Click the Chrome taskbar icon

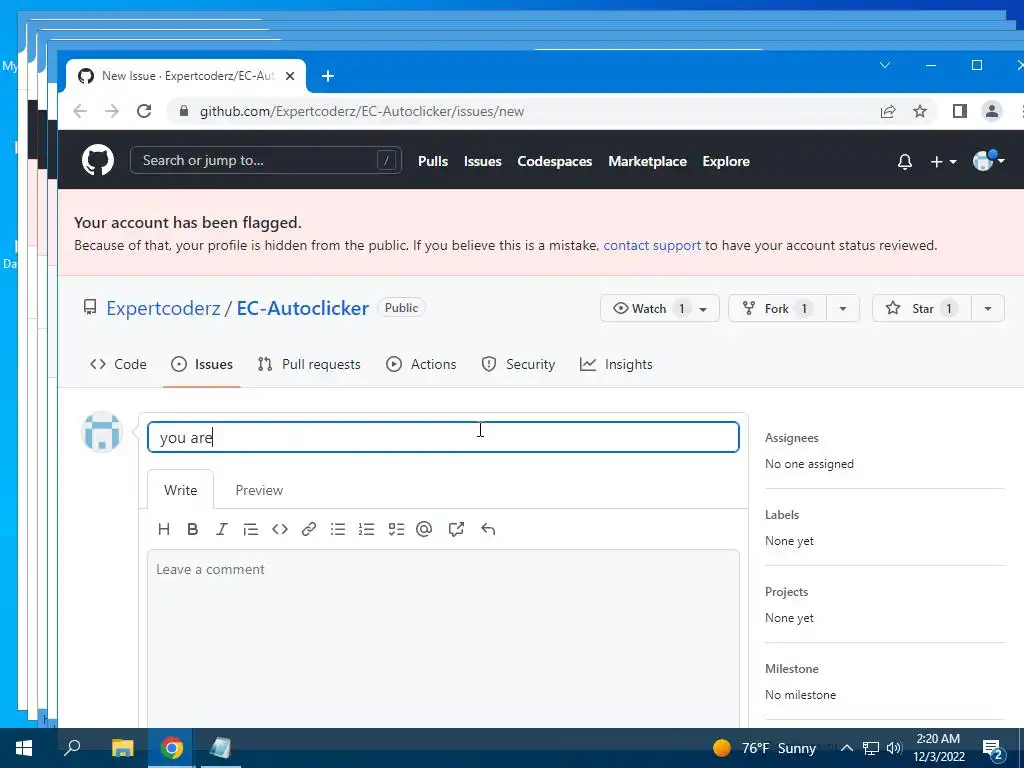172,748
